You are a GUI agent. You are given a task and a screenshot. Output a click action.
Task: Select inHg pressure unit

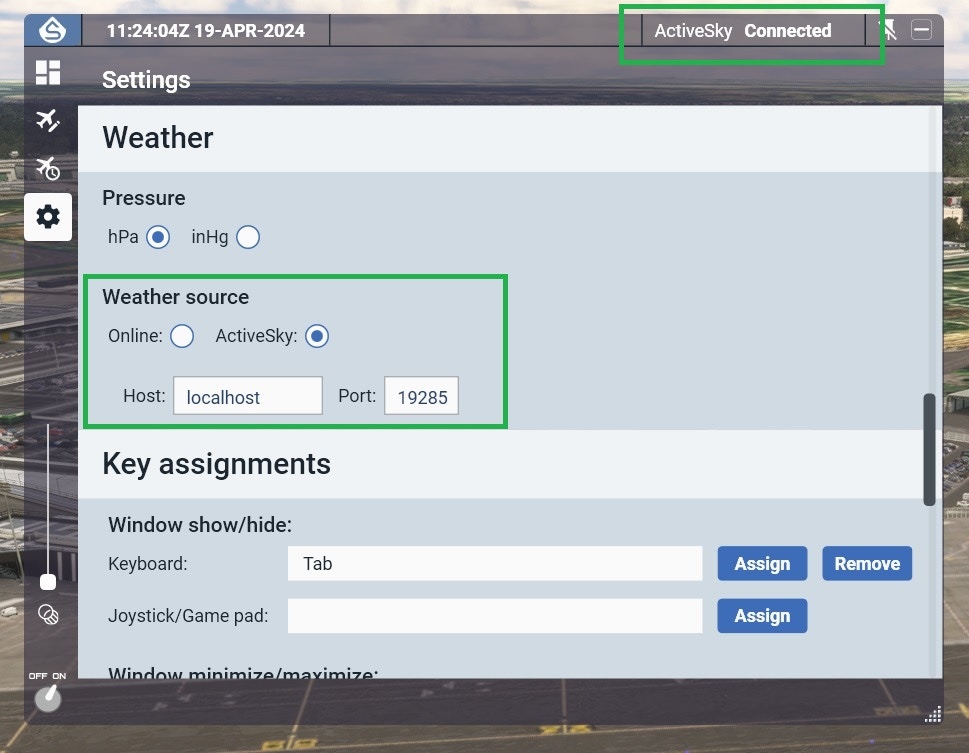(x=248, y=237)
